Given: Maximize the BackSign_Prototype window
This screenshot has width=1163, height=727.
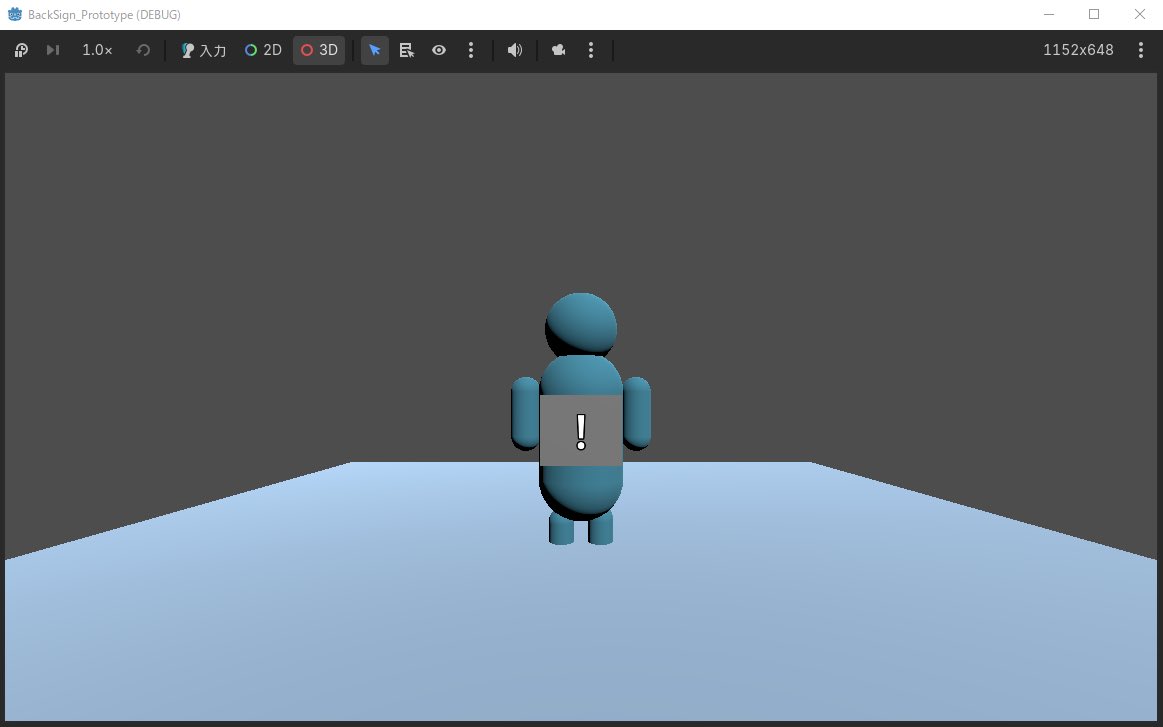Looking at the screenshot, I should [1094, 14].
